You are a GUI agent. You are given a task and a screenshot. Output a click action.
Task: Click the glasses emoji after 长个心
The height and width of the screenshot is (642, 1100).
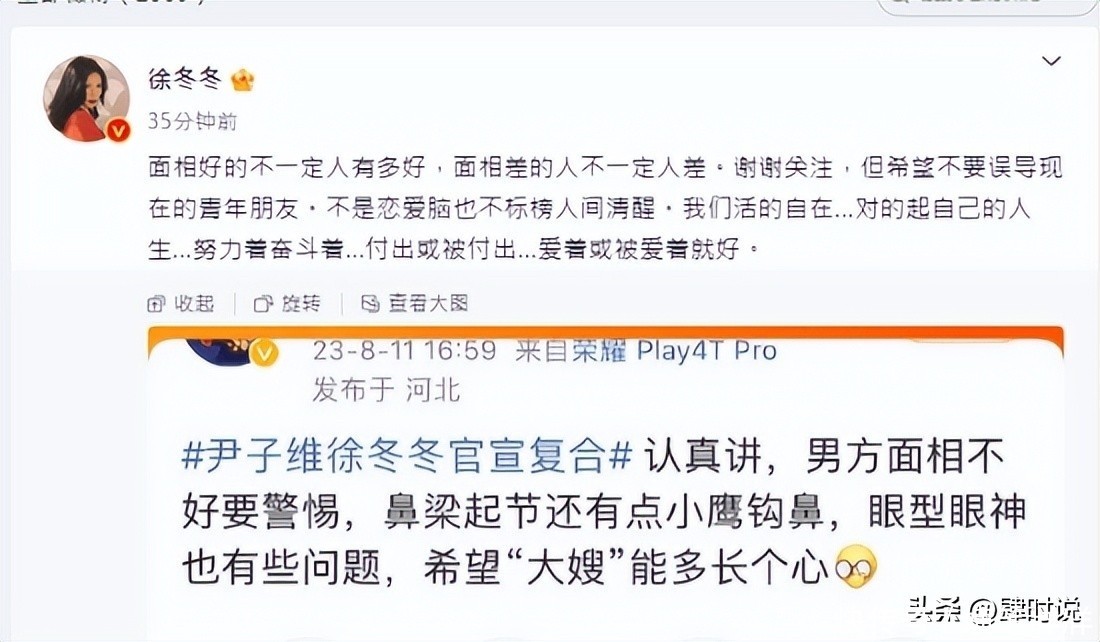click(856, 566)
